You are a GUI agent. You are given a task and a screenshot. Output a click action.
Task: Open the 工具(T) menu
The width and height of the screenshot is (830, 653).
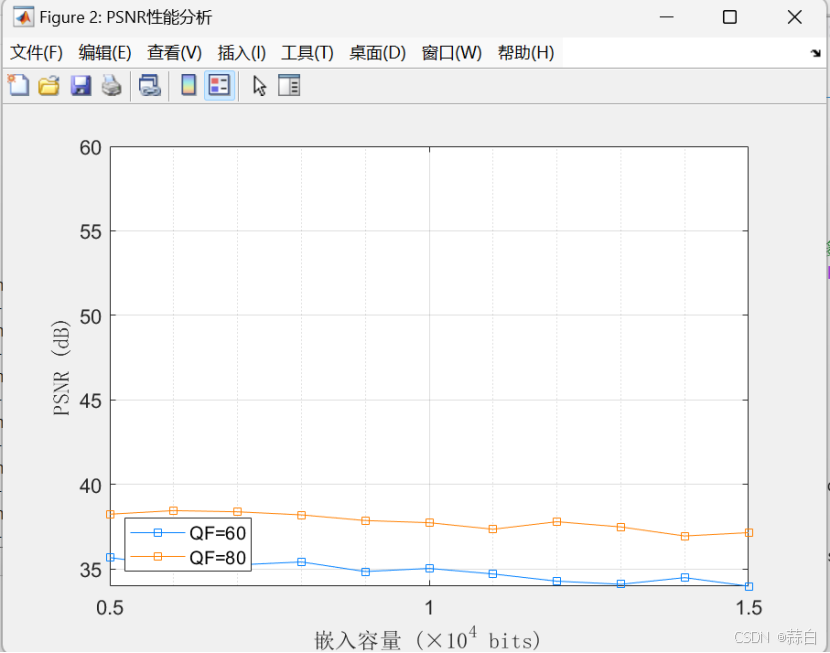point(305,52)
